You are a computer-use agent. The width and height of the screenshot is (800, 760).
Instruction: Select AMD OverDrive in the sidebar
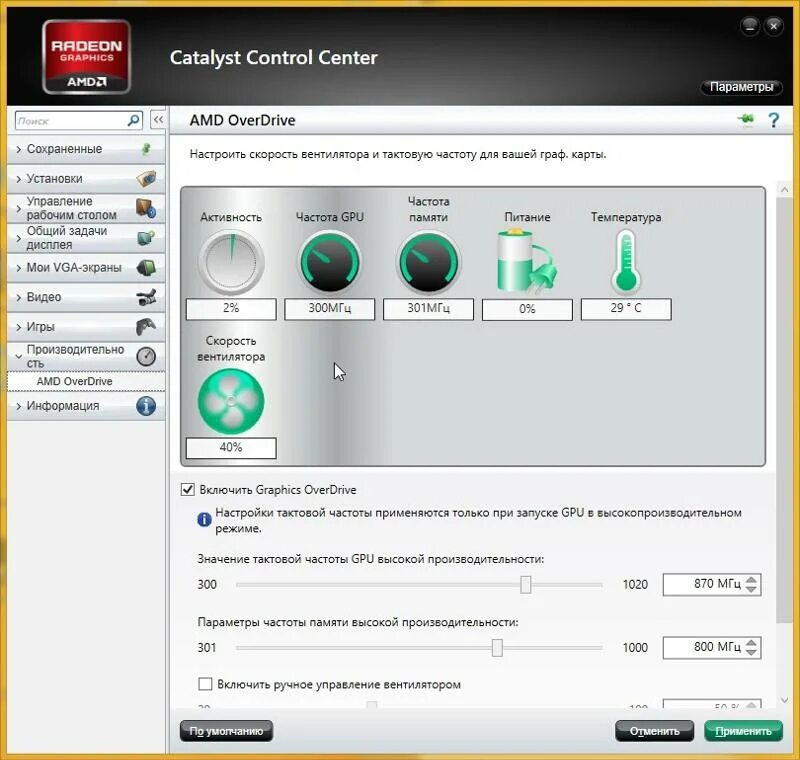[x=86, y=382]
